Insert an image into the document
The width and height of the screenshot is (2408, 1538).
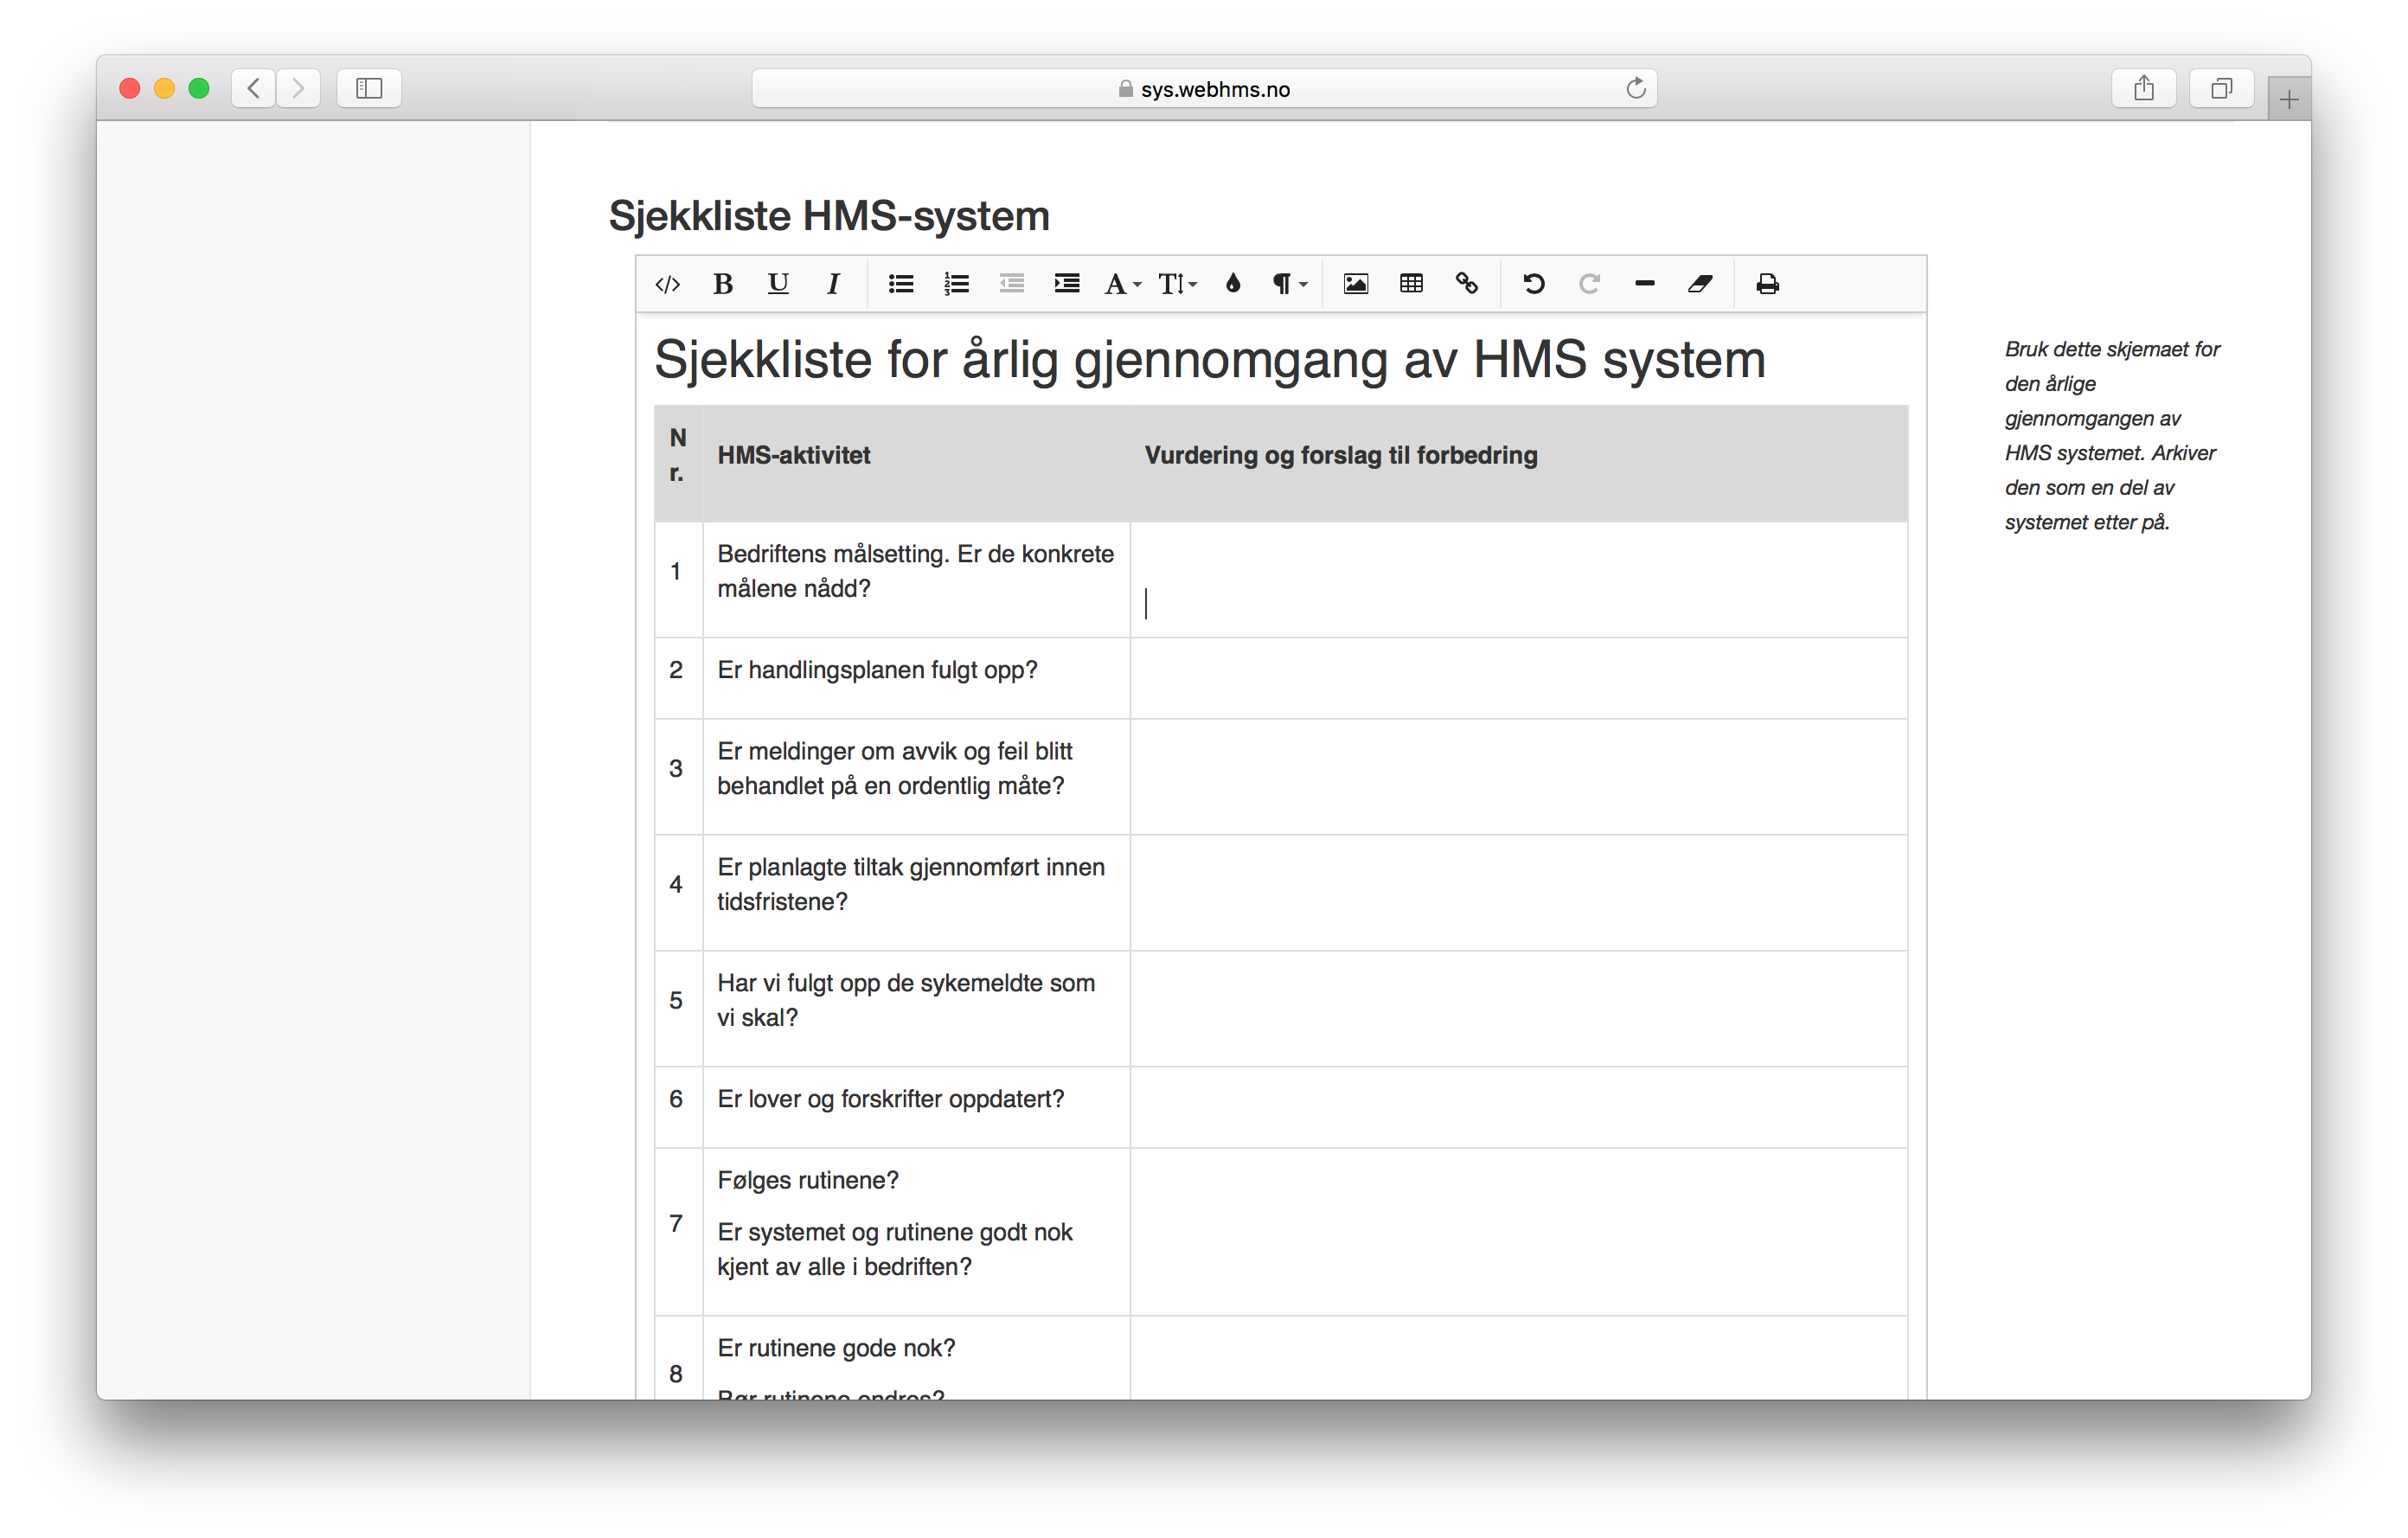click(1356, 284)
